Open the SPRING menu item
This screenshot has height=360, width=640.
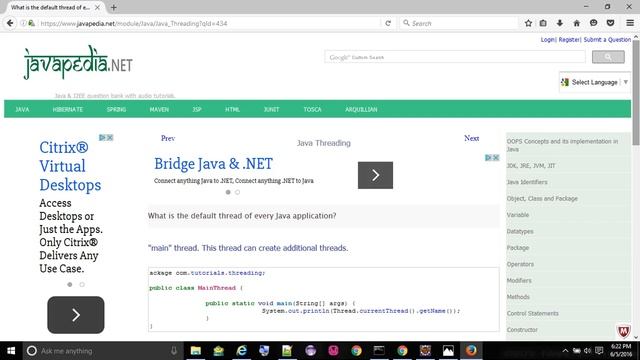(116, 109)
